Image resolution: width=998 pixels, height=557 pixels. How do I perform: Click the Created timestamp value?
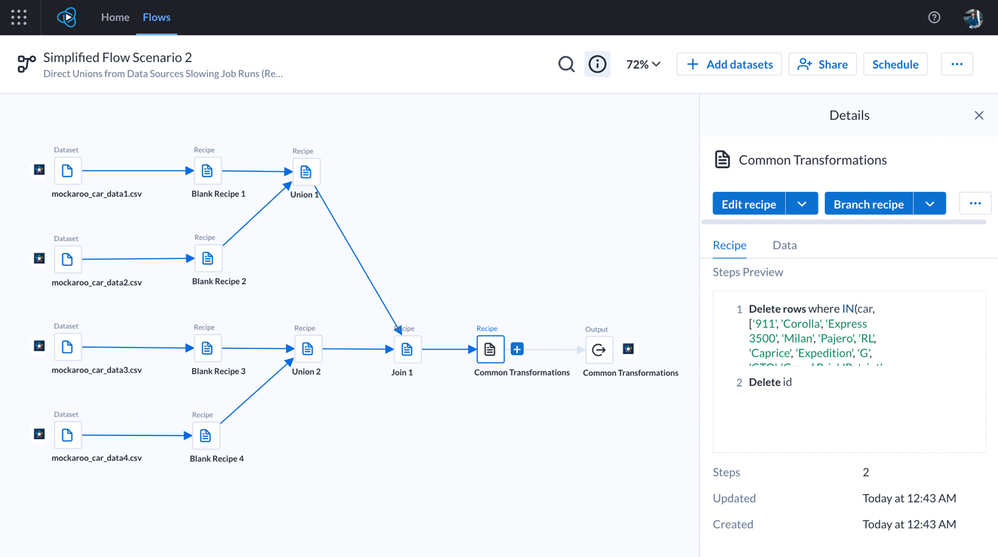[x=909, y=525]
